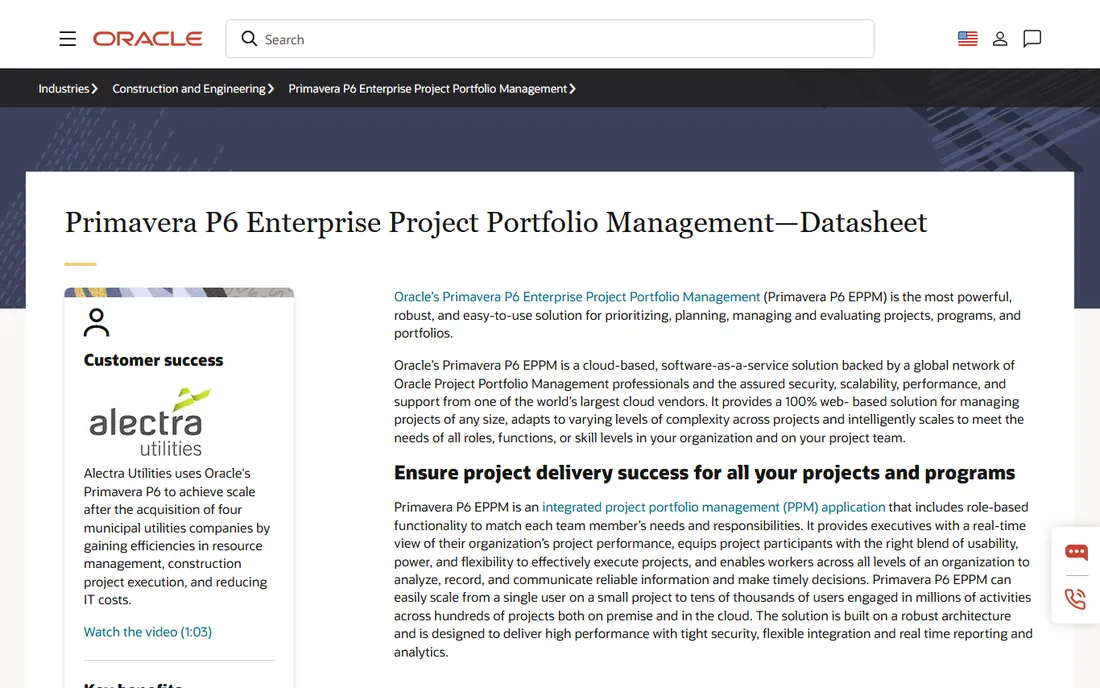Click the Customer success person icon
The image size is (1100, 688).
[97, 323]
